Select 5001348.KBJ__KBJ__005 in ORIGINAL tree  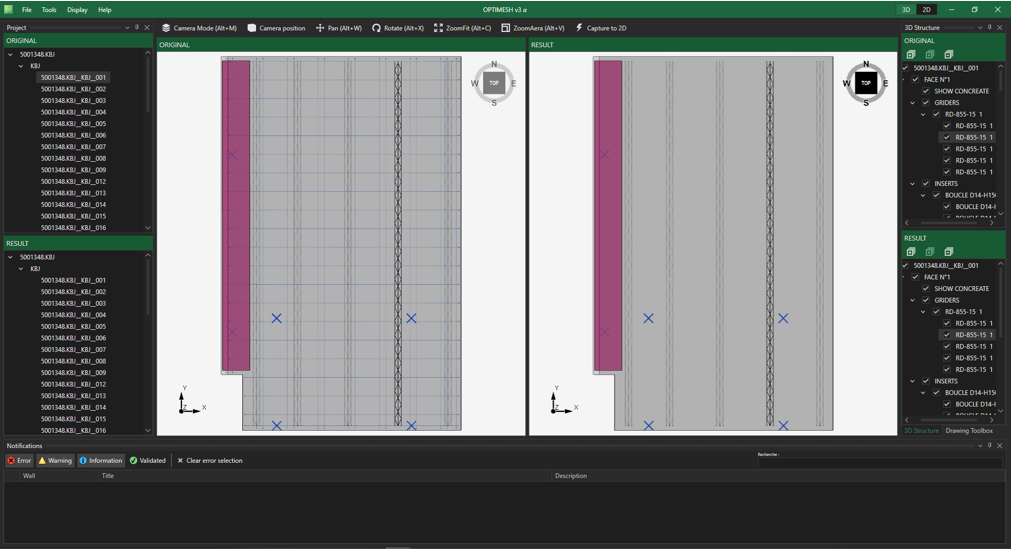click(73, 124)
